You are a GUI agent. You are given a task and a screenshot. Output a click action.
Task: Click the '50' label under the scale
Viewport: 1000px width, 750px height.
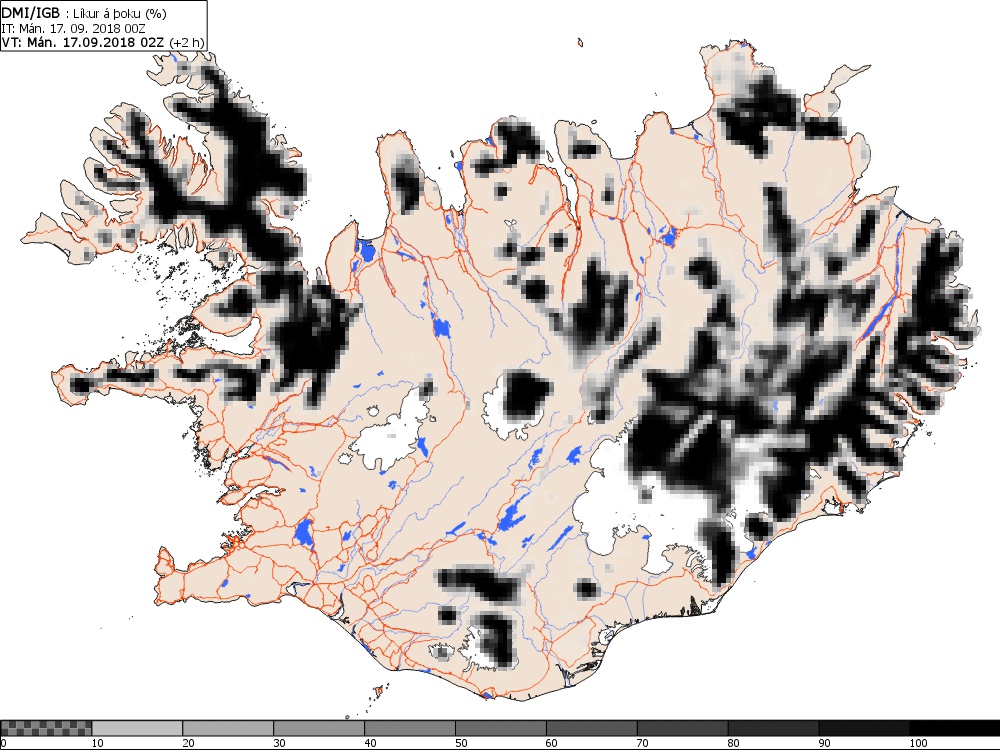[461, 743]
